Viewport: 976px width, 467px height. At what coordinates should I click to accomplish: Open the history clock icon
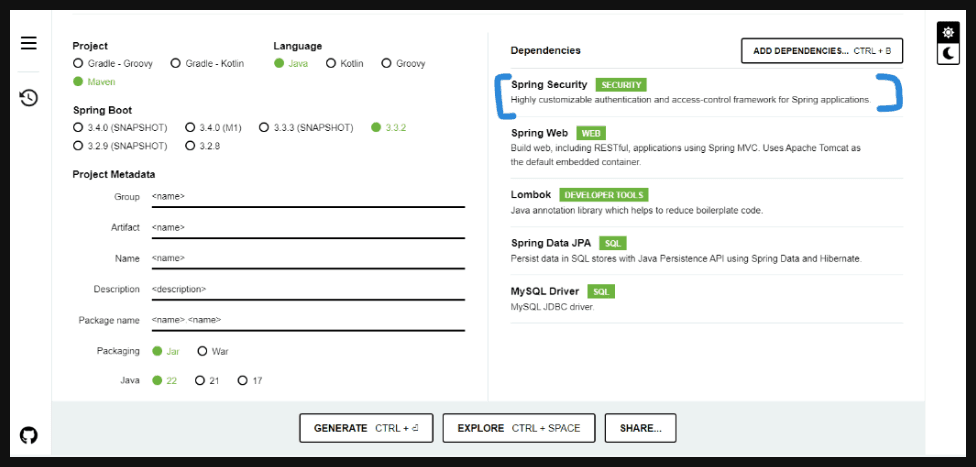[x=29, y=98]
